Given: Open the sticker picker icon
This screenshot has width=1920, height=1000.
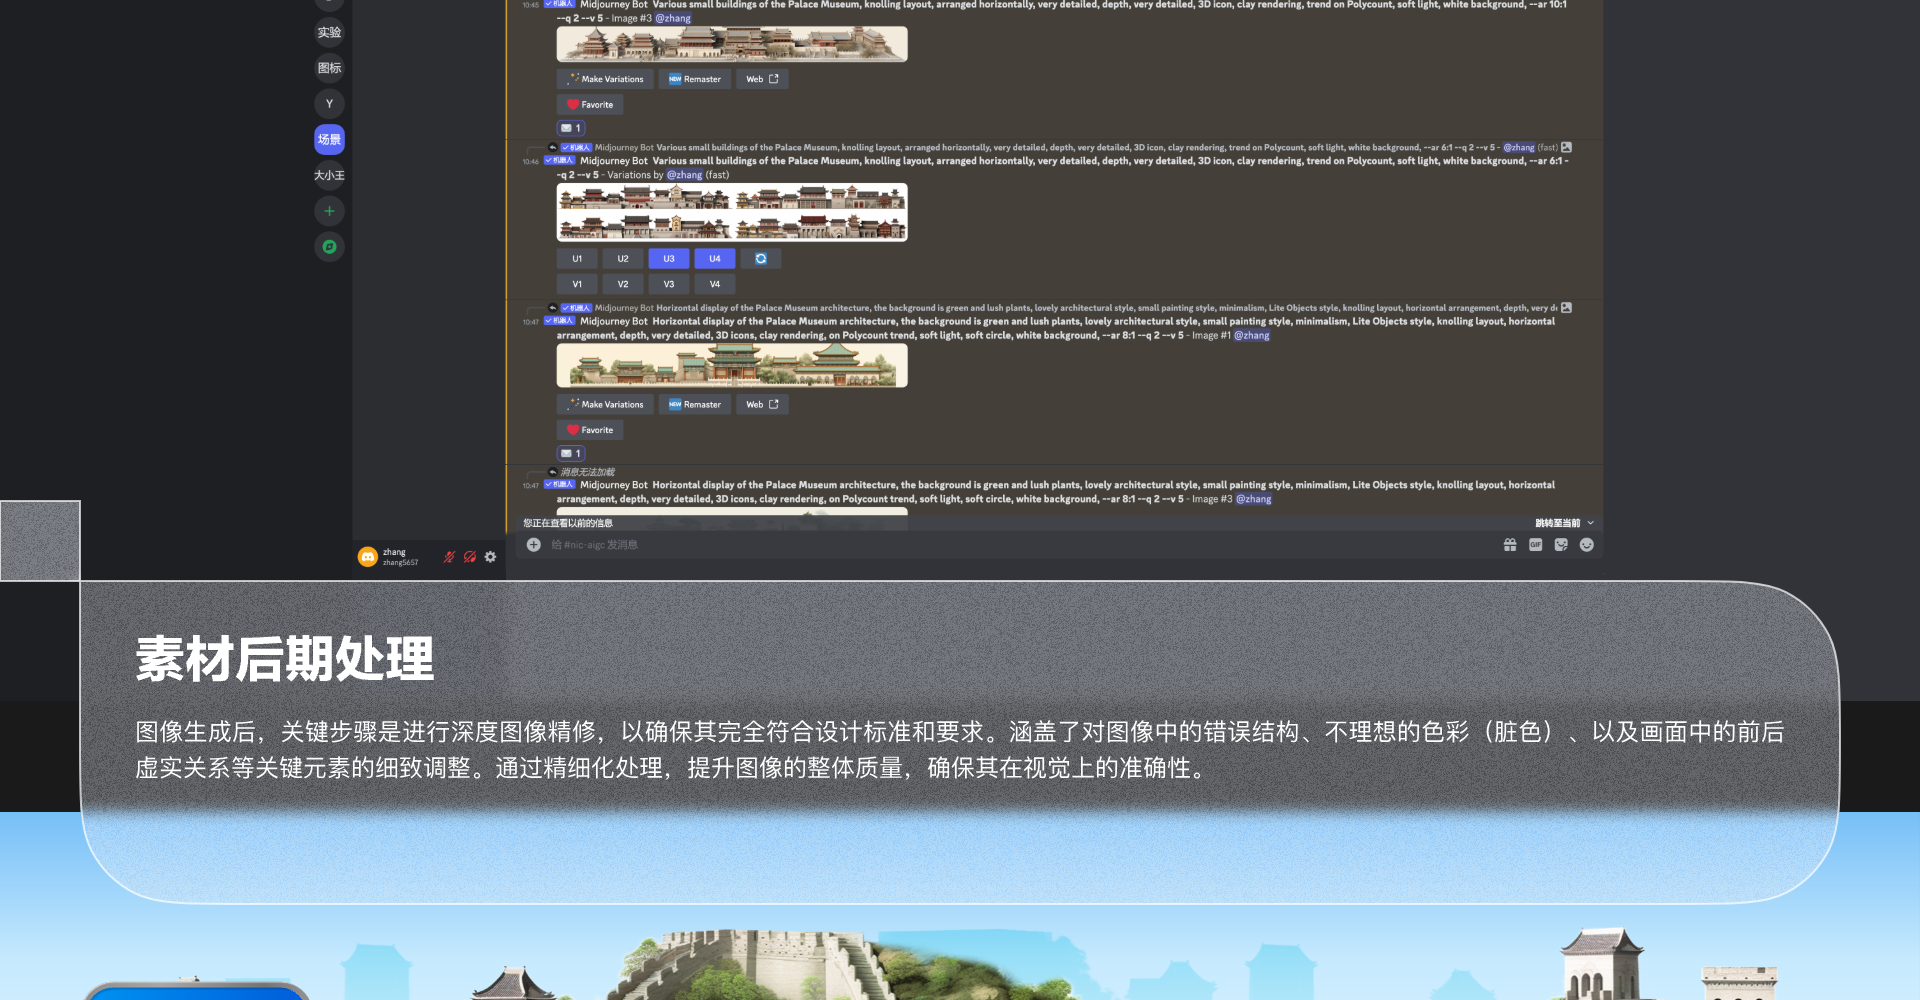Looking at the screenshot, I should tap(1561, 545).
